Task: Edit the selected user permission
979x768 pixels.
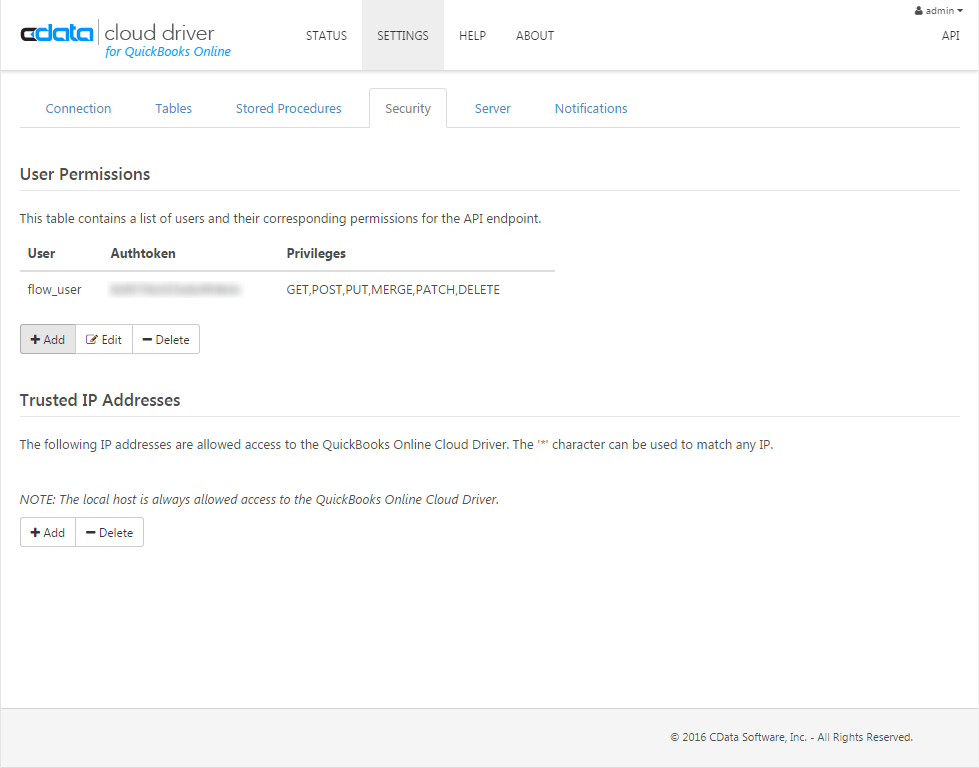Action: point(104,339)
